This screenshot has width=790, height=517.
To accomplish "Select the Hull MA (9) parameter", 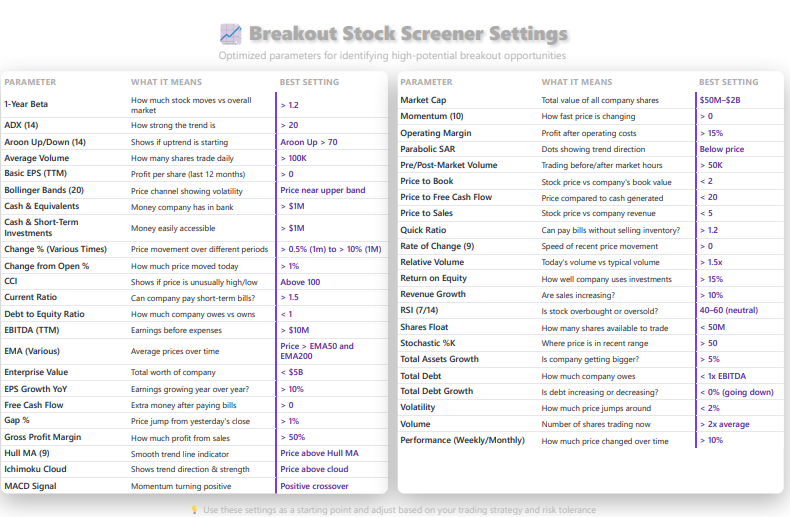I will tap(31, 453).
